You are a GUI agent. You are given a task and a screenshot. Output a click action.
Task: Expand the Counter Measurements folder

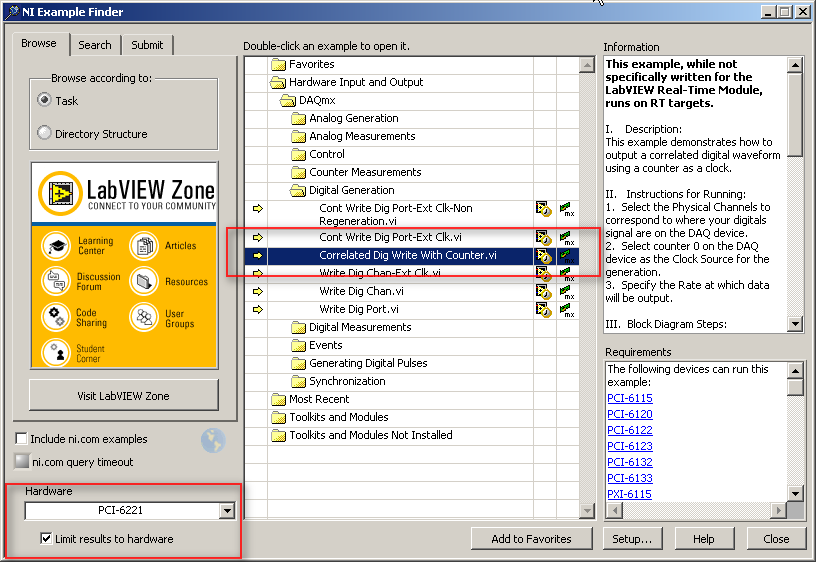[x=298, y=172]
